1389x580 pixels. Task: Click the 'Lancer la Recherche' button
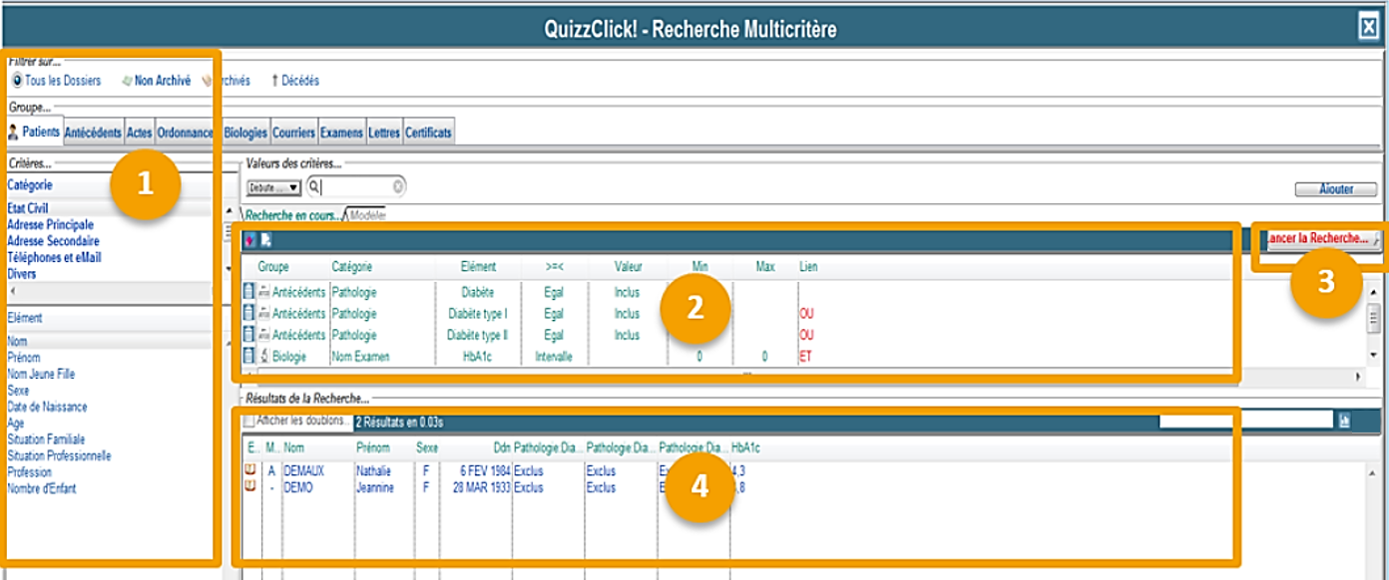[x=1319, y=239]
